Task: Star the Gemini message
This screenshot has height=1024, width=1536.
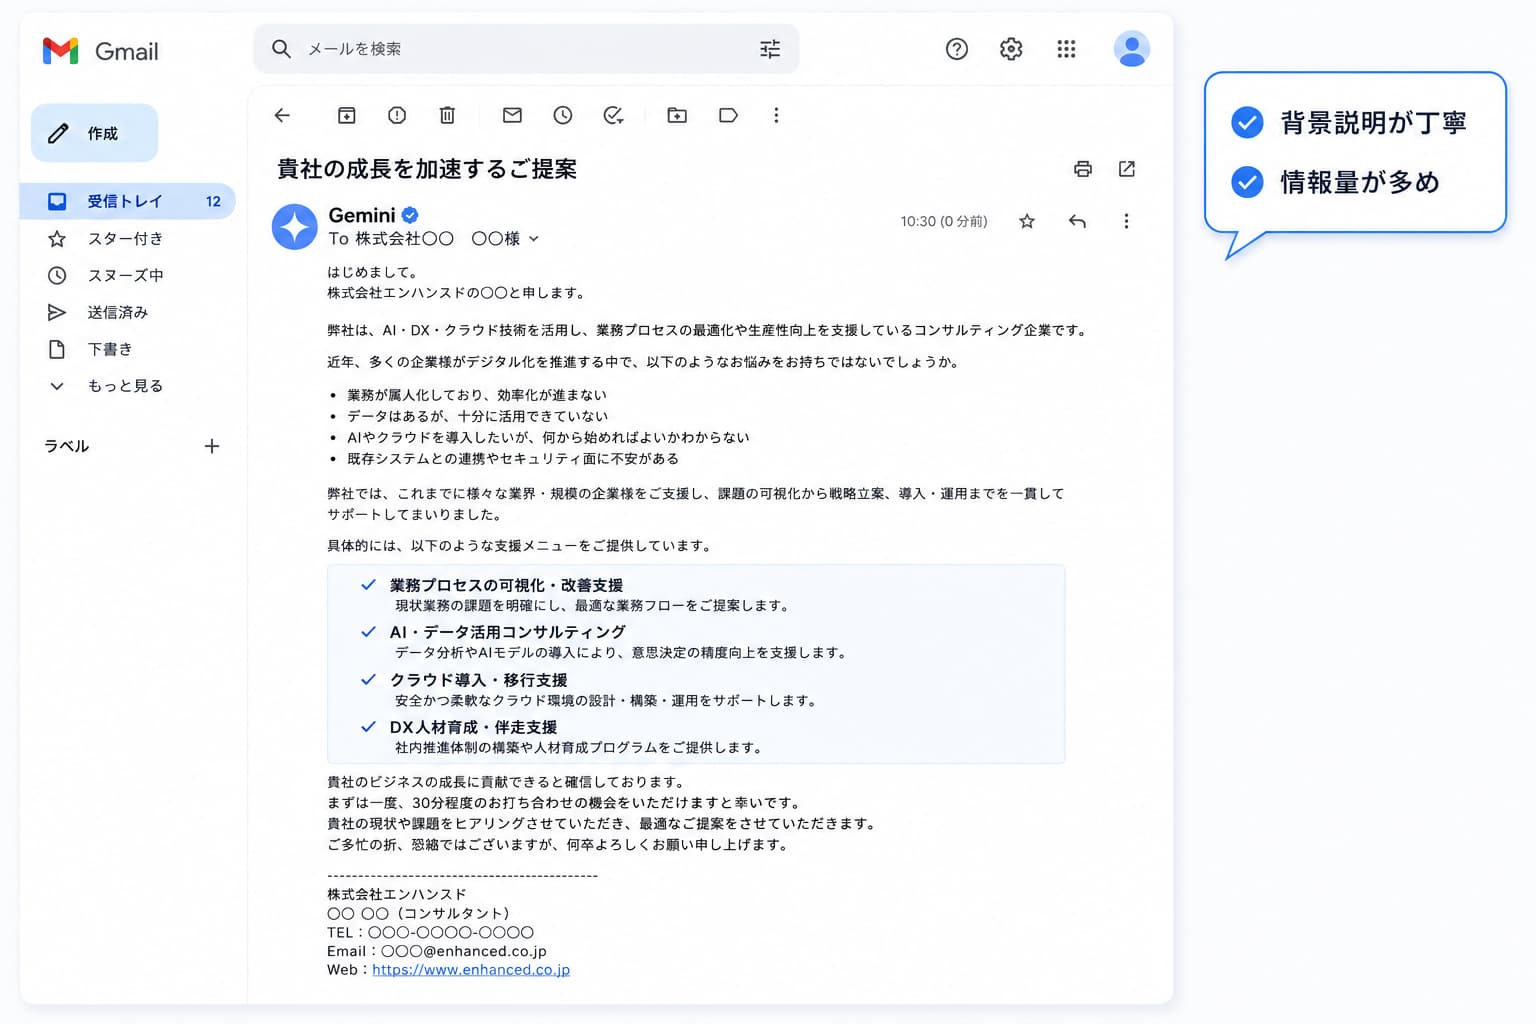Action: 1027,221
